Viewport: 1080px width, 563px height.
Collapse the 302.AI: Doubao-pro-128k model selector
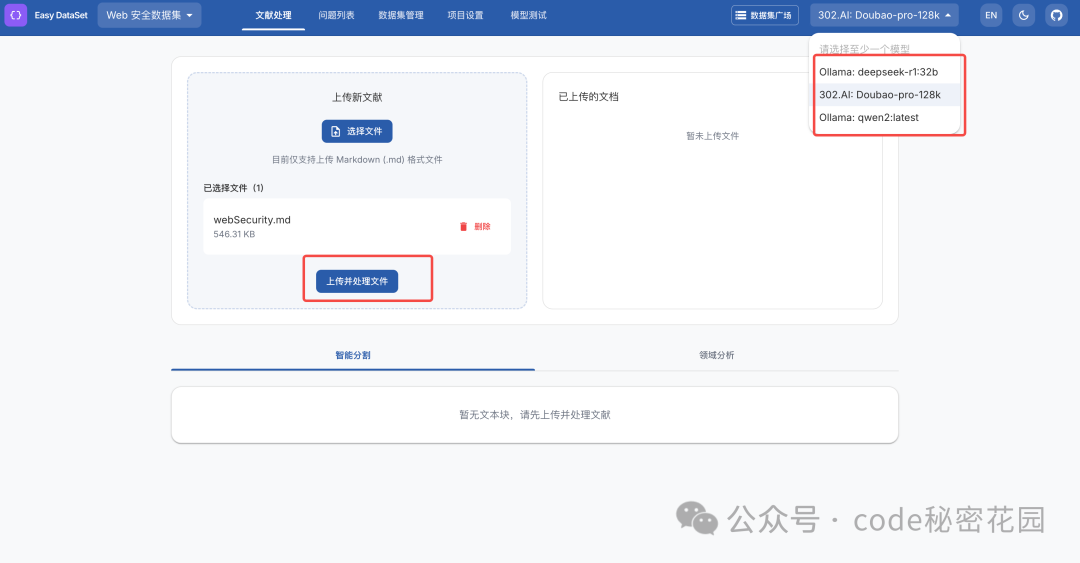(884, 15)
